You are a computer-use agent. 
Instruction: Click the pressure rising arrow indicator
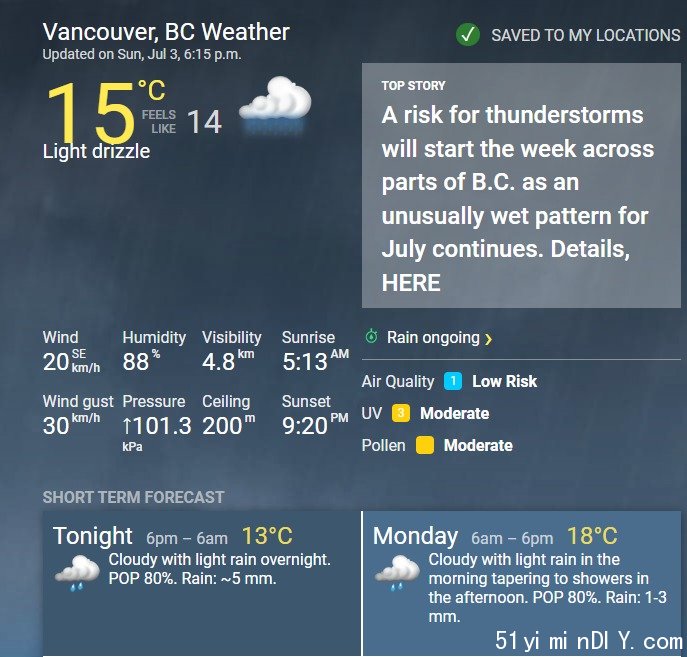click(127, 425)
